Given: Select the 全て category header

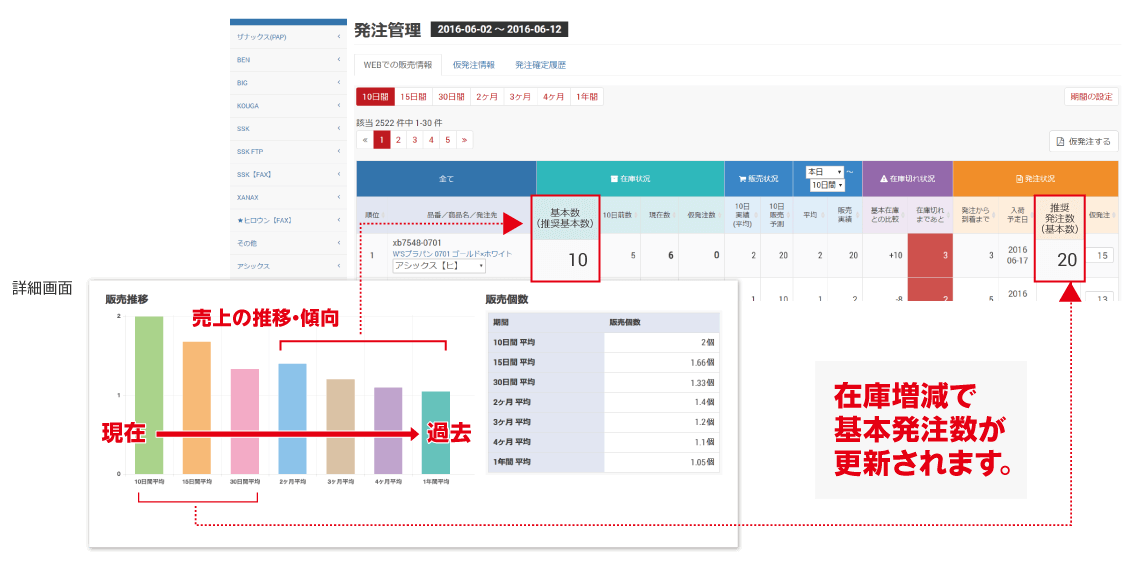Looking at the screenshot, I should pos(446,178).
